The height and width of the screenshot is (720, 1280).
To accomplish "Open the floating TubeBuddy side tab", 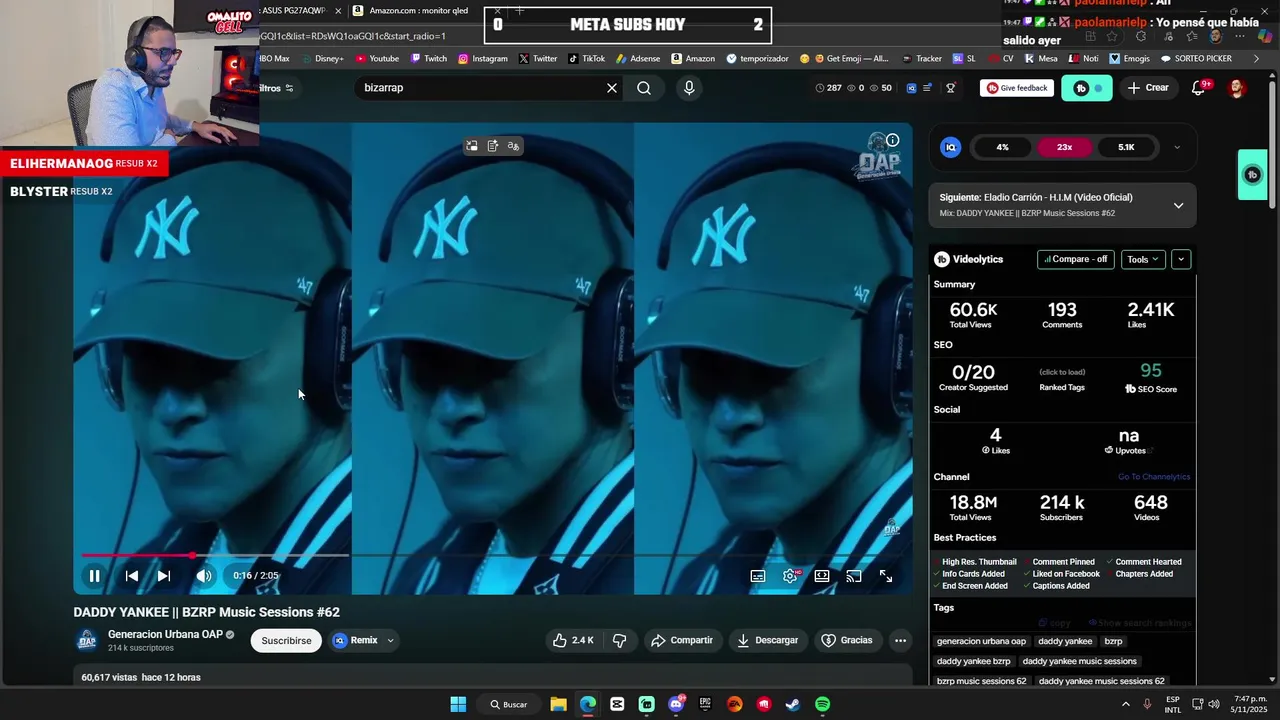I will click(x=1252, y=175).
